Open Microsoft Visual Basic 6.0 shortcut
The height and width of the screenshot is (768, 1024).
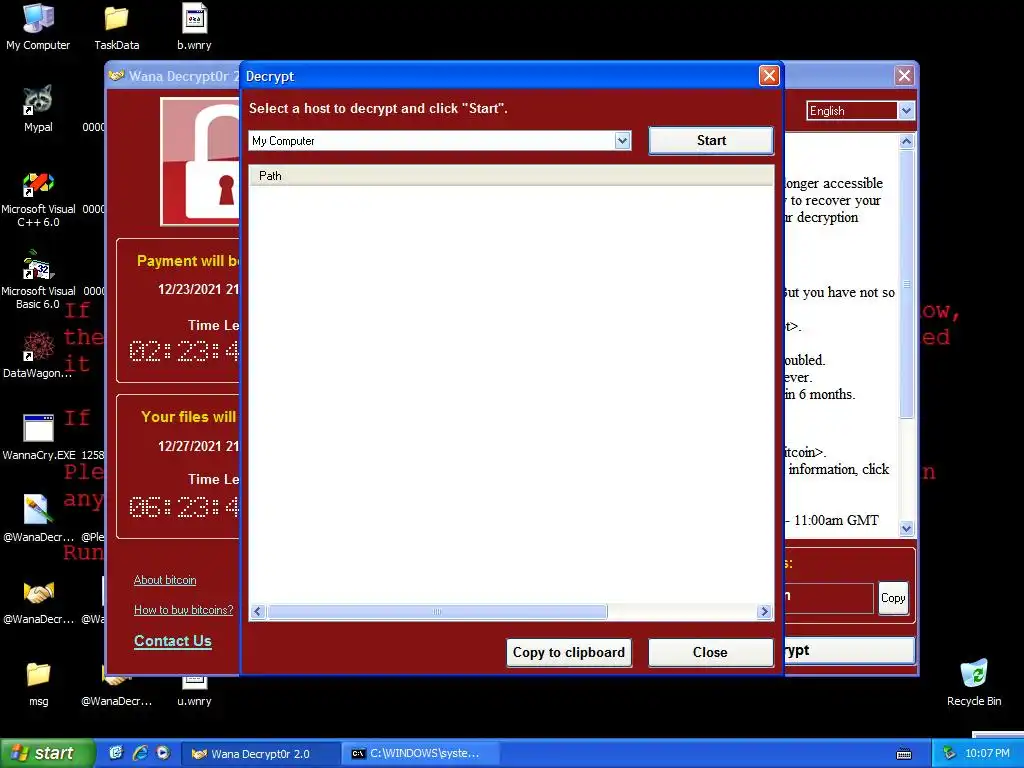(x=38, y=281)
